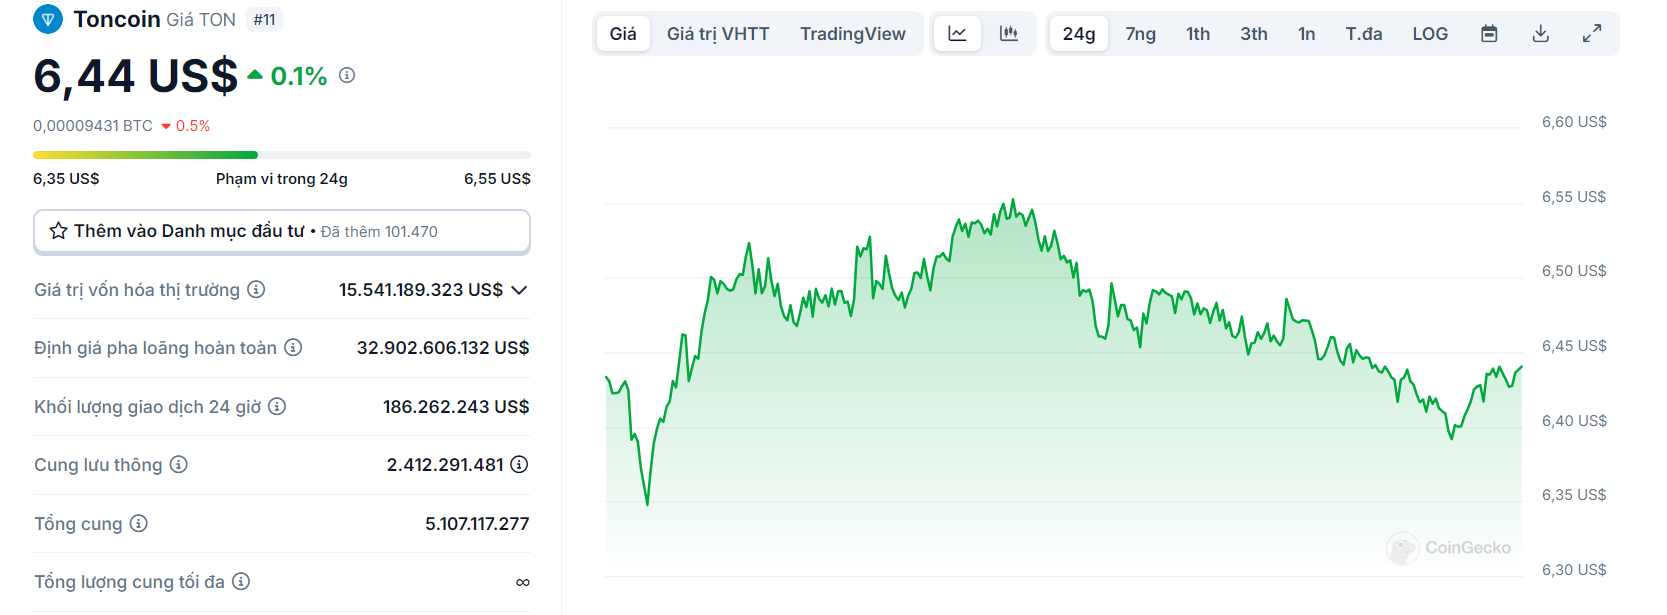Click the 6,35 US$ low range label
The width and height of the screenshot is (1667, 615).
[x=66, y=179]
